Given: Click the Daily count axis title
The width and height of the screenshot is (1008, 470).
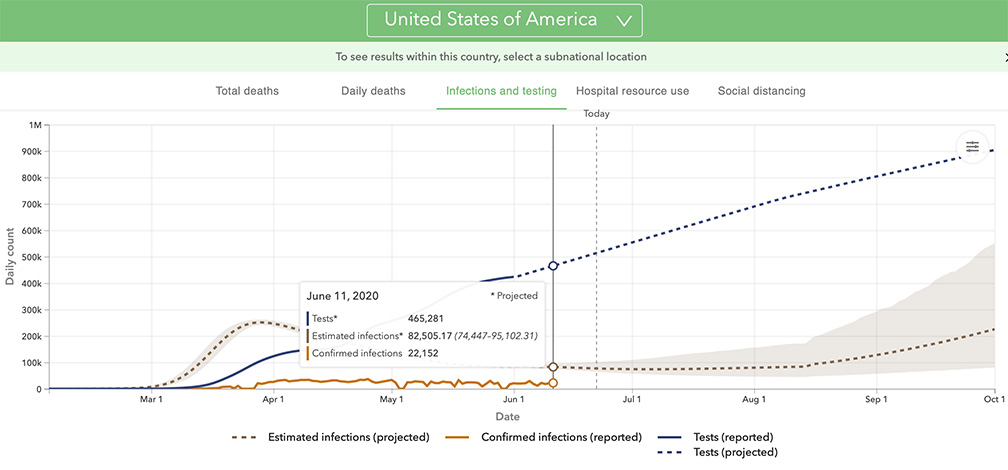Looking at the screenshot, I should coord(10,258).
